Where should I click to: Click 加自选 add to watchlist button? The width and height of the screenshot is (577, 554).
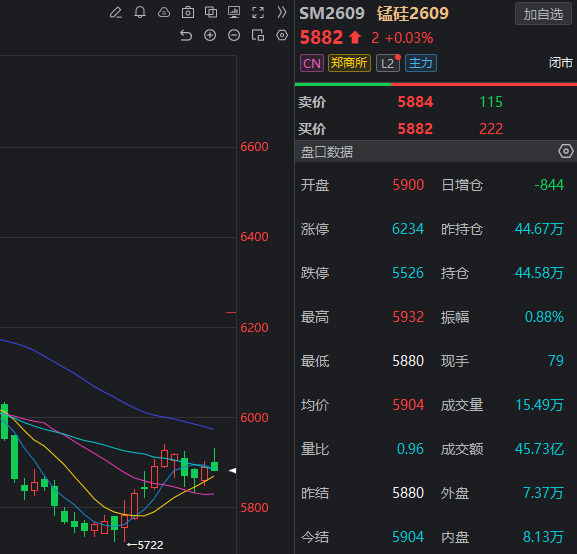click(x=543, y=14)
